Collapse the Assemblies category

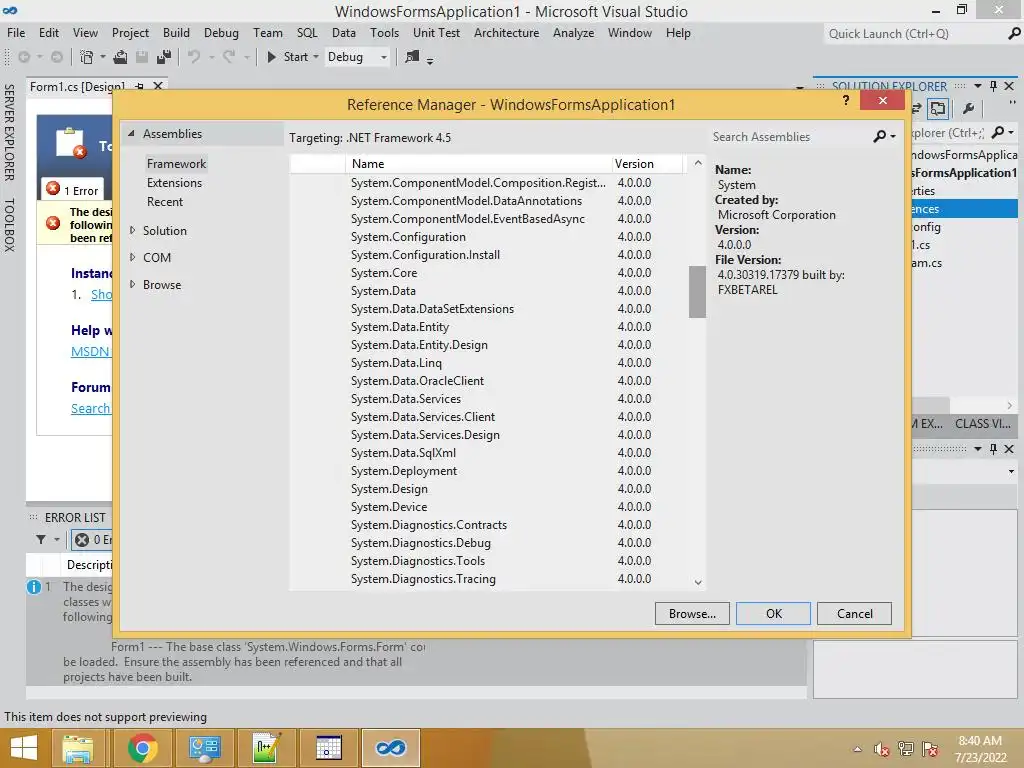click(131, 133)
